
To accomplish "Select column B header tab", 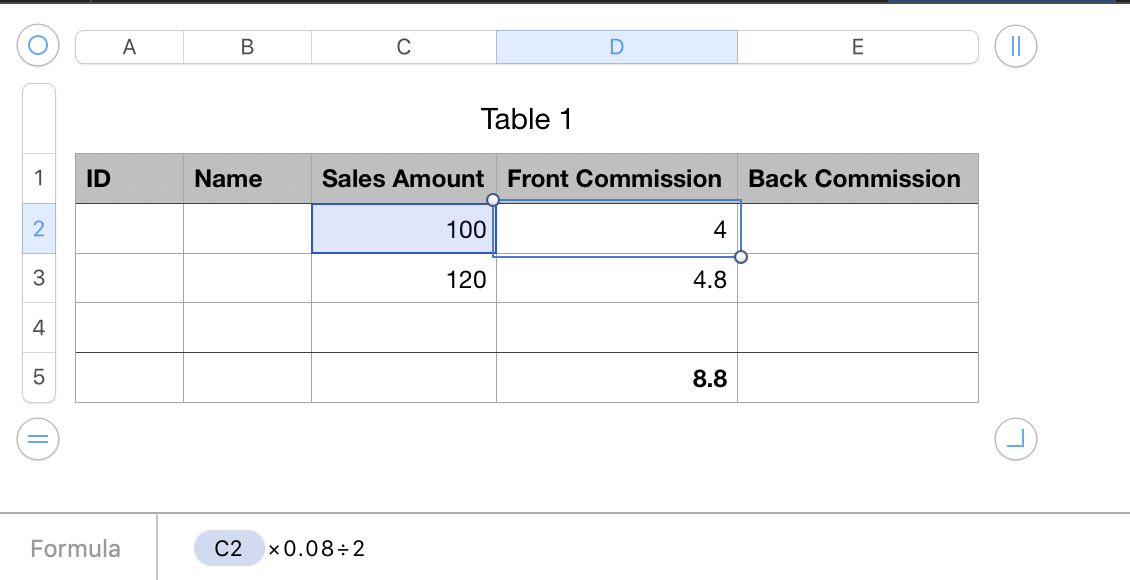I will pos(247,46).
